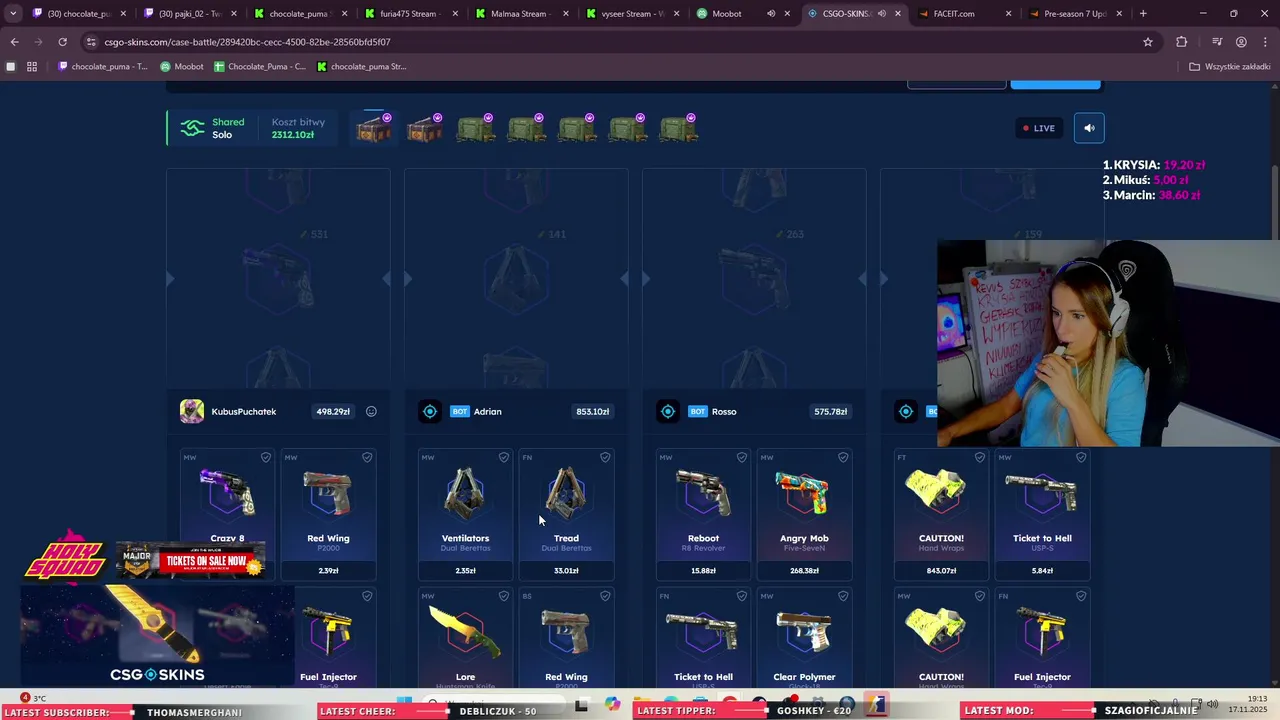Click Adrian's 853.10zł total
The width and height of the screenshot is (1280, 720).
coord(593,411)
